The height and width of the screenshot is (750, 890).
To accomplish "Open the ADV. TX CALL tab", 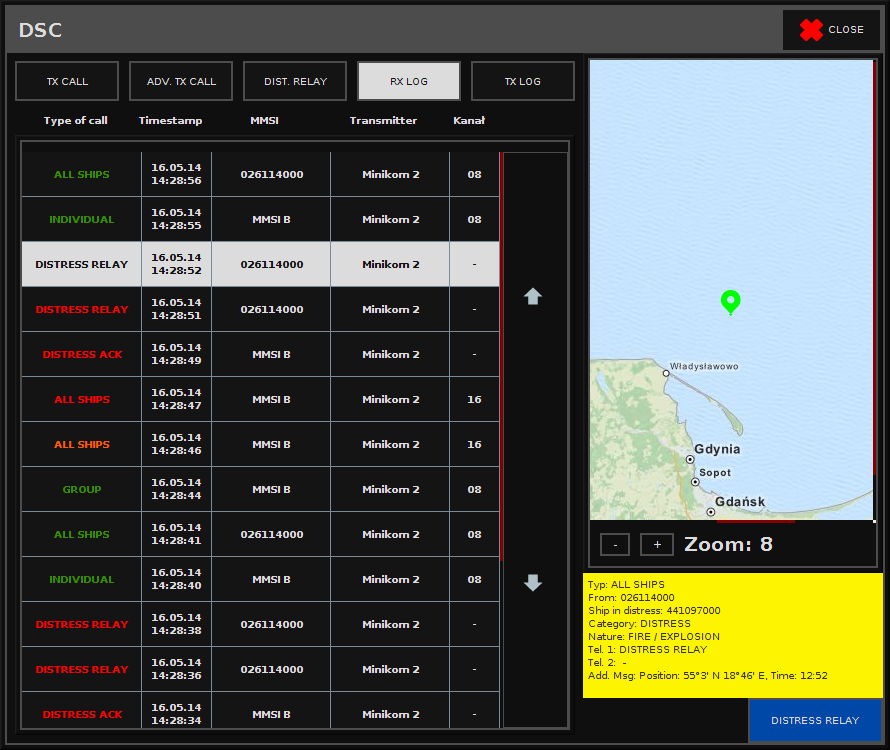I will click(x=181, y=81).
